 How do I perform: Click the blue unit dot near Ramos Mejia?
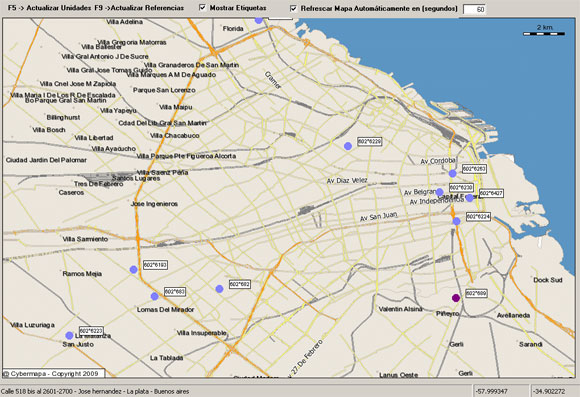tap(134, 270)
